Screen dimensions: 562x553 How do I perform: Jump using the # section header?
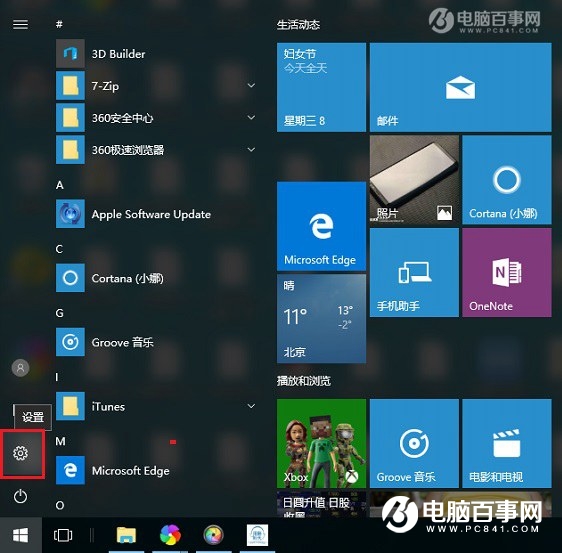click(x=59, y=24)
